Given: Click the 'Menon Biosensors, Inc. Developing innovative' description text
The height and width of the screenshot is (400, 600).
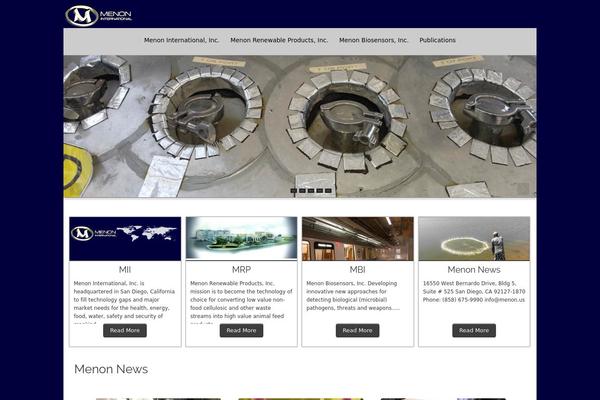Looking at the screenshot, I should pyautogui.click(x=353, y=296).
